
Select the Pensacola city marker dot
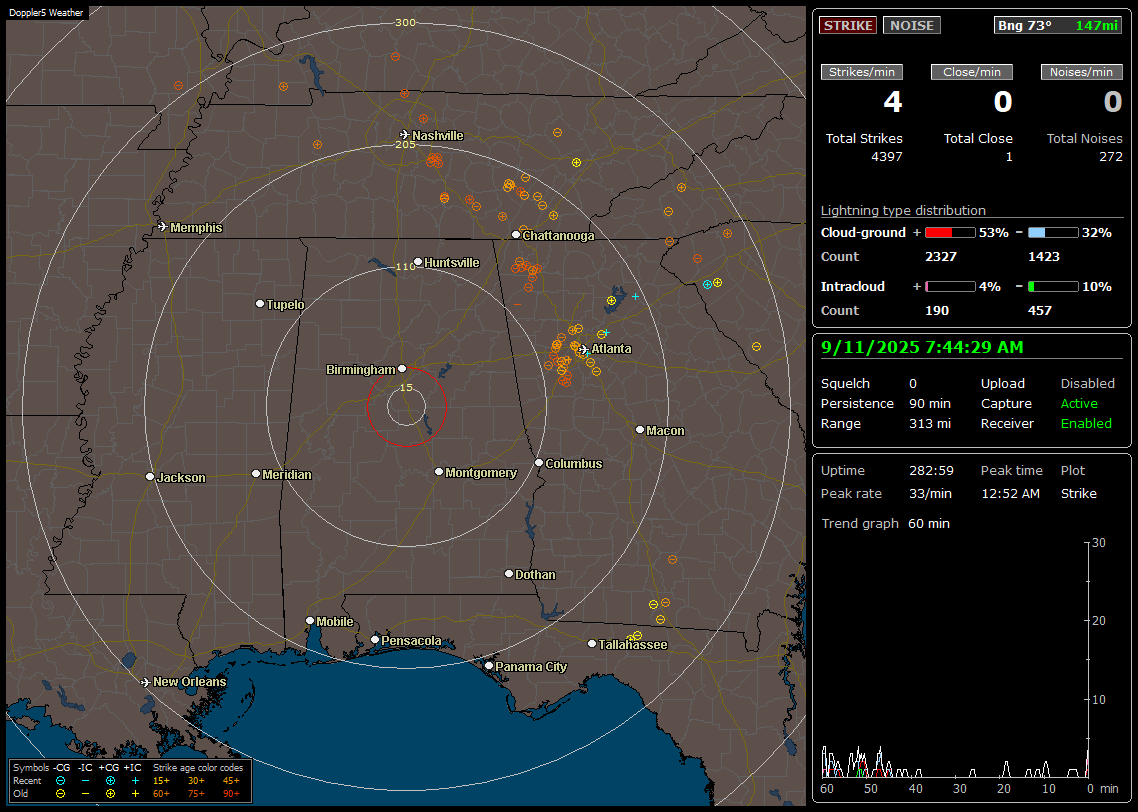coord(375,639)
